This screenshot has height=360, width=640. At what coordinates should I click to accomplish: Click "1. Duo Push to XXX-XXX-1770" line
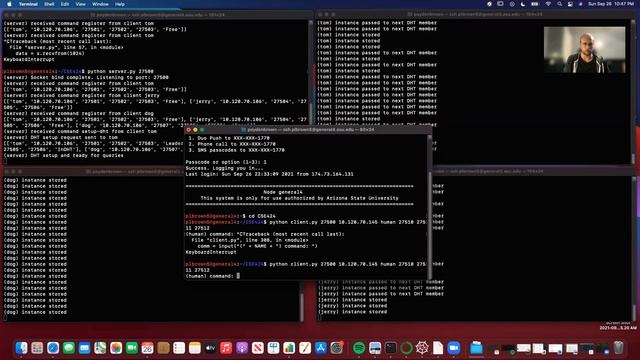coord(229,138)
